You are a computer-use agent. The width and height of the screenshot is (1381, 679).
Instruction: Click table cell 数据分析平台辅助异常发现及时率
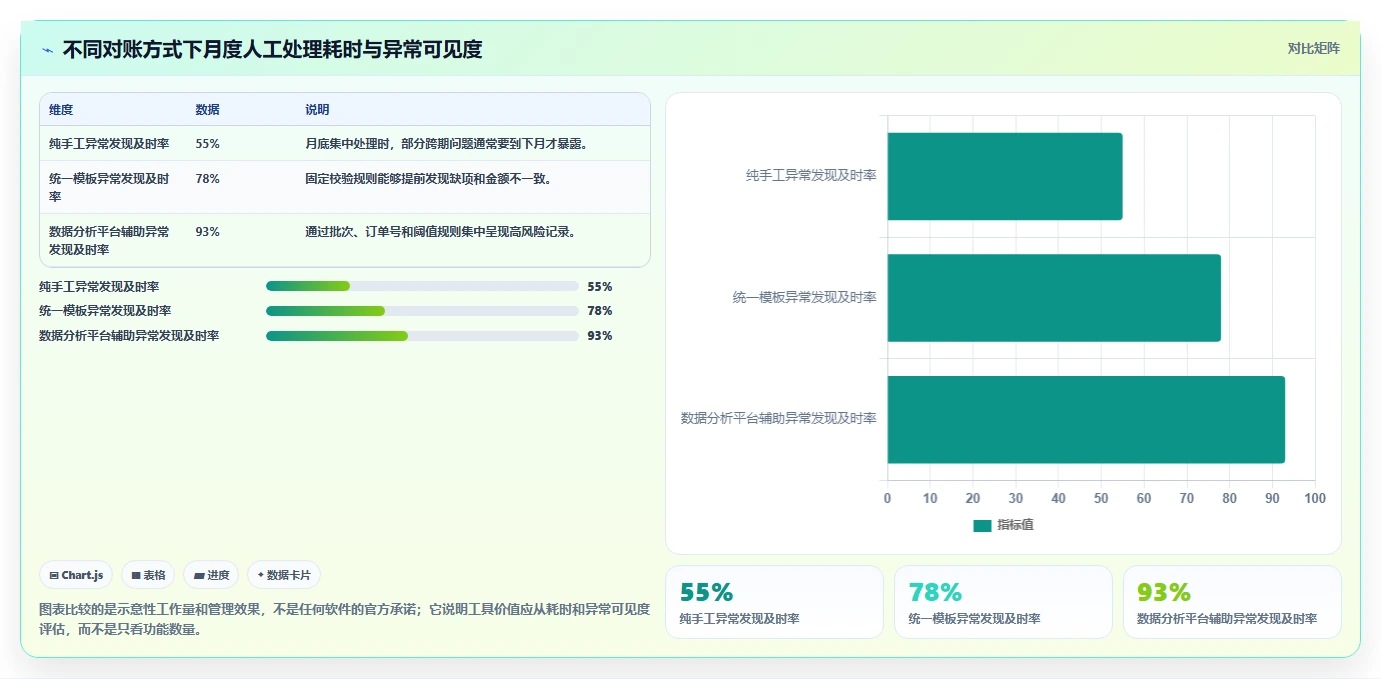(109, 241)
